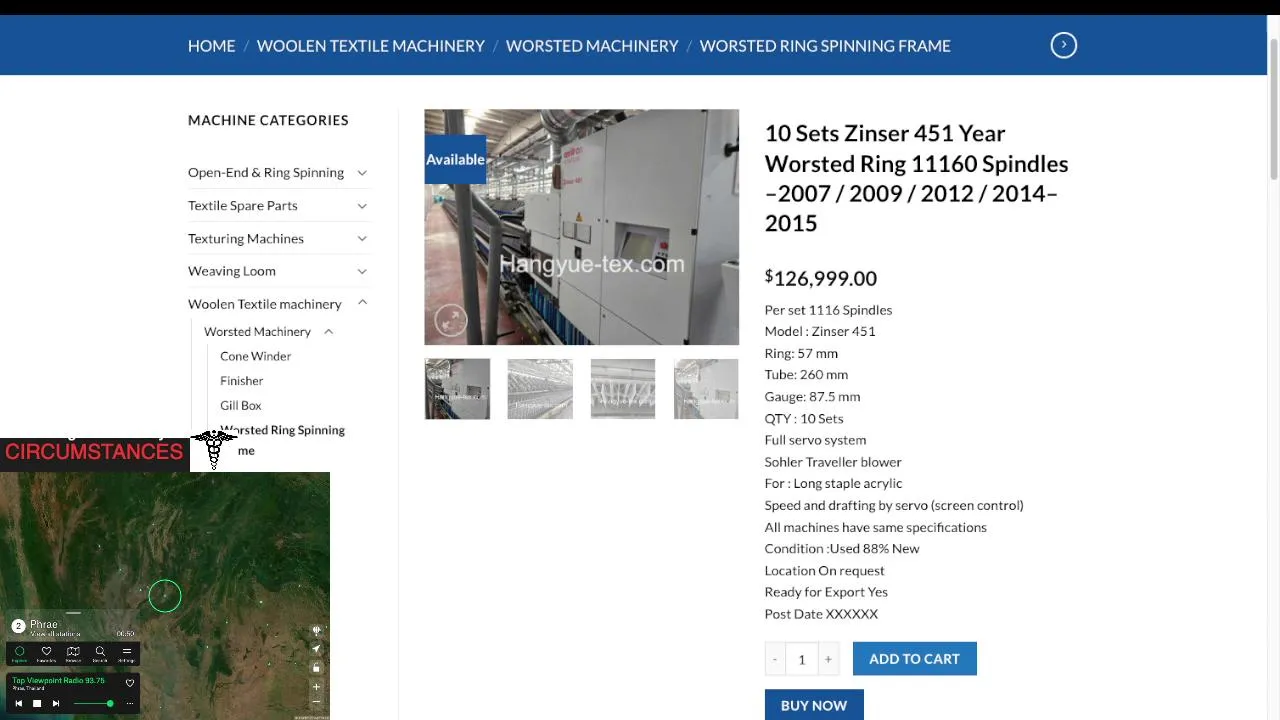Open Weaving Loom category link
Screen dimensions: 1280x720
[232, 271]
